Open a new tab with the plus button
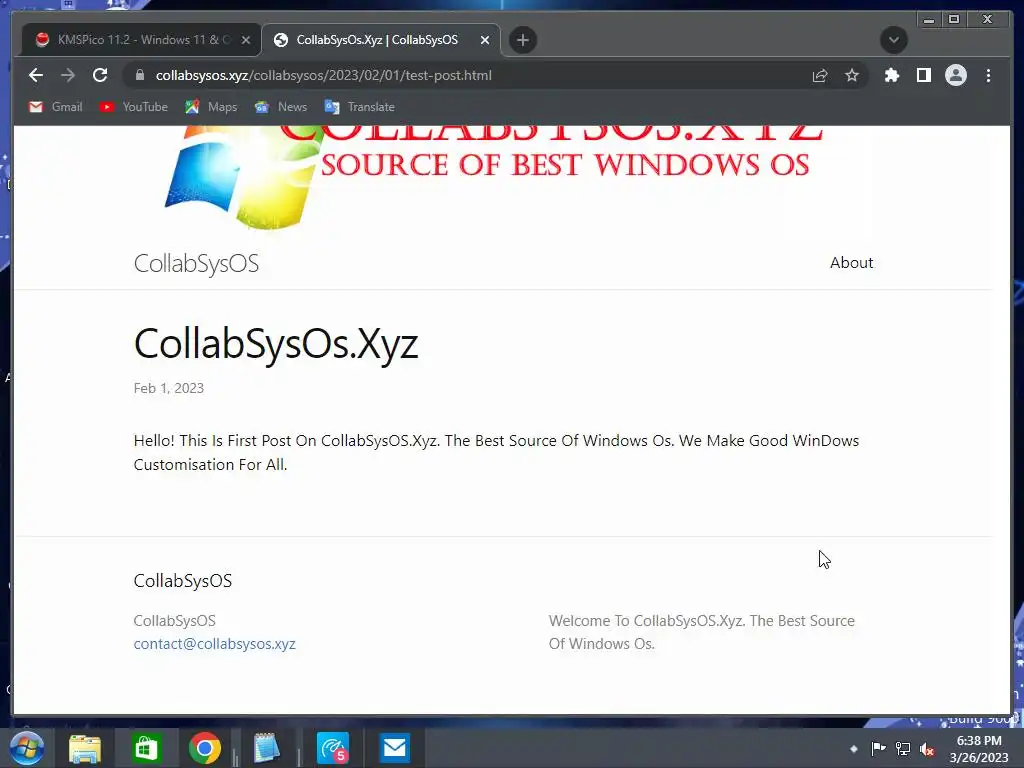Screen dimensions: 1024x768 point(522,40)
